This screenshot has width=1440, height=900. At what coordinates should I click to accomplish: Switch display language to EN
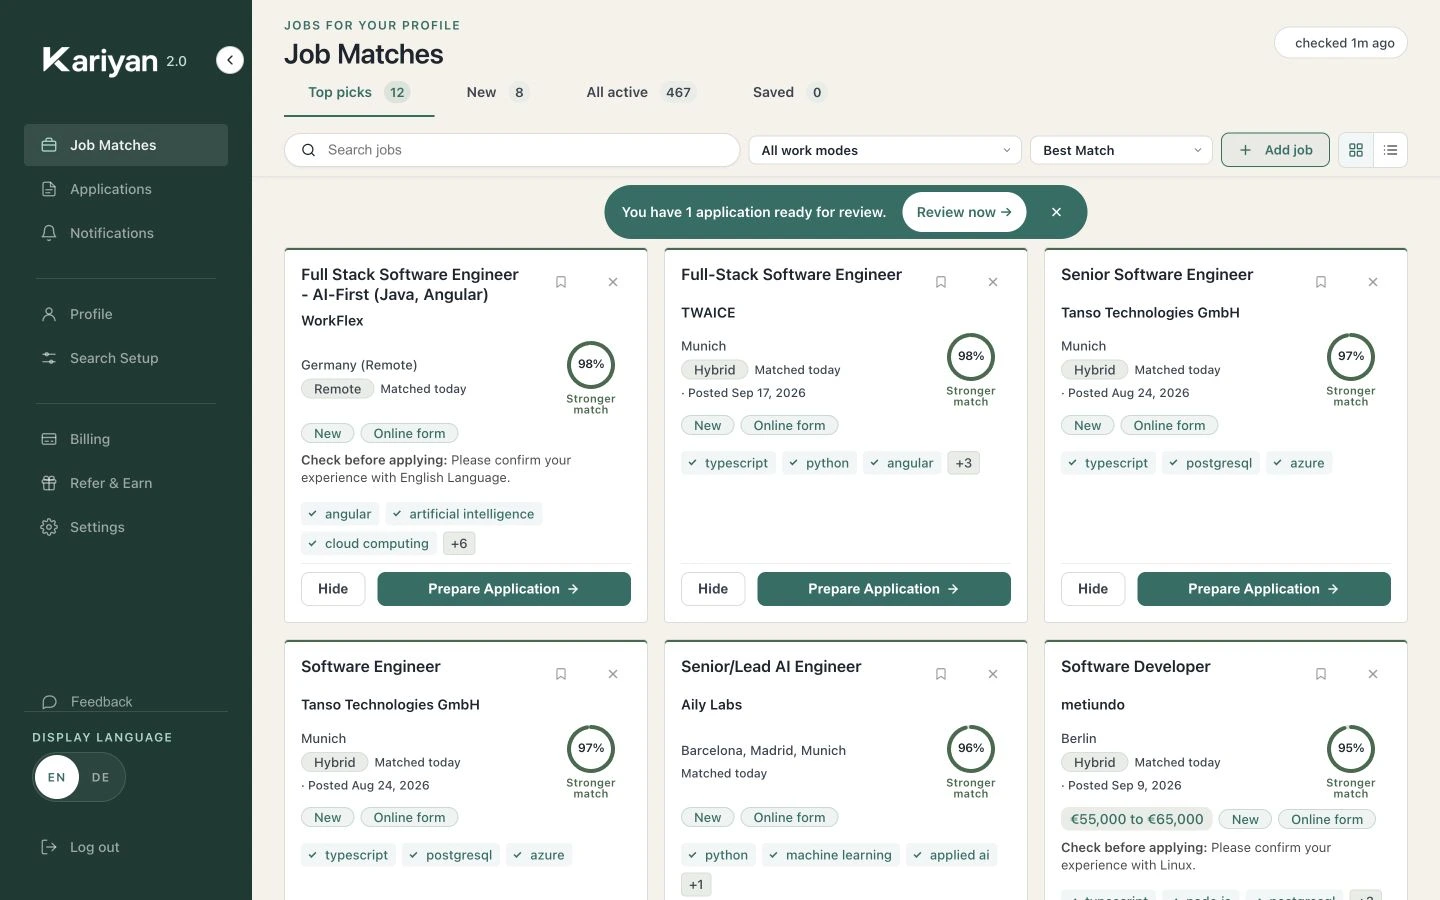coord(57,777)
